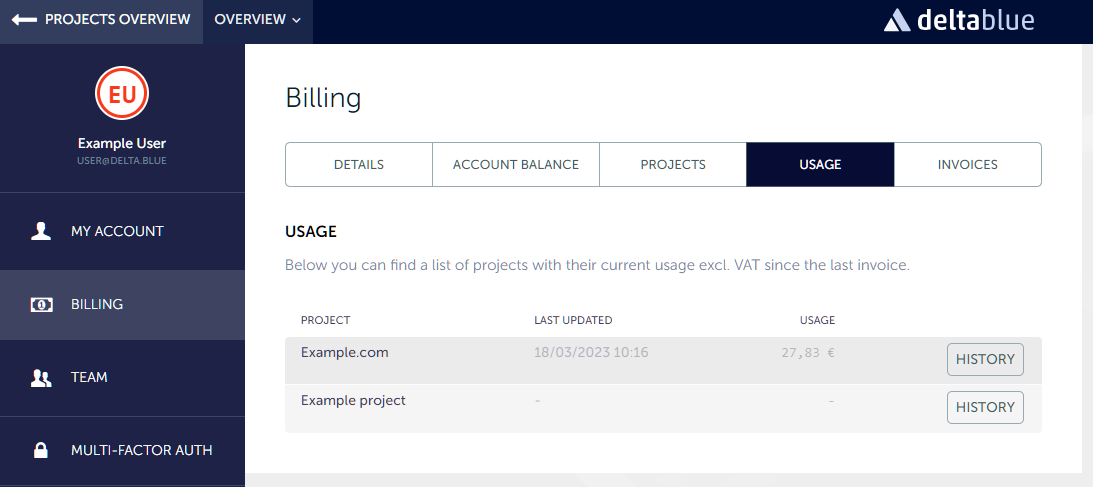Show History for Example.com
The width and height of the screenshot is (1093, 487).
point(985,359)
